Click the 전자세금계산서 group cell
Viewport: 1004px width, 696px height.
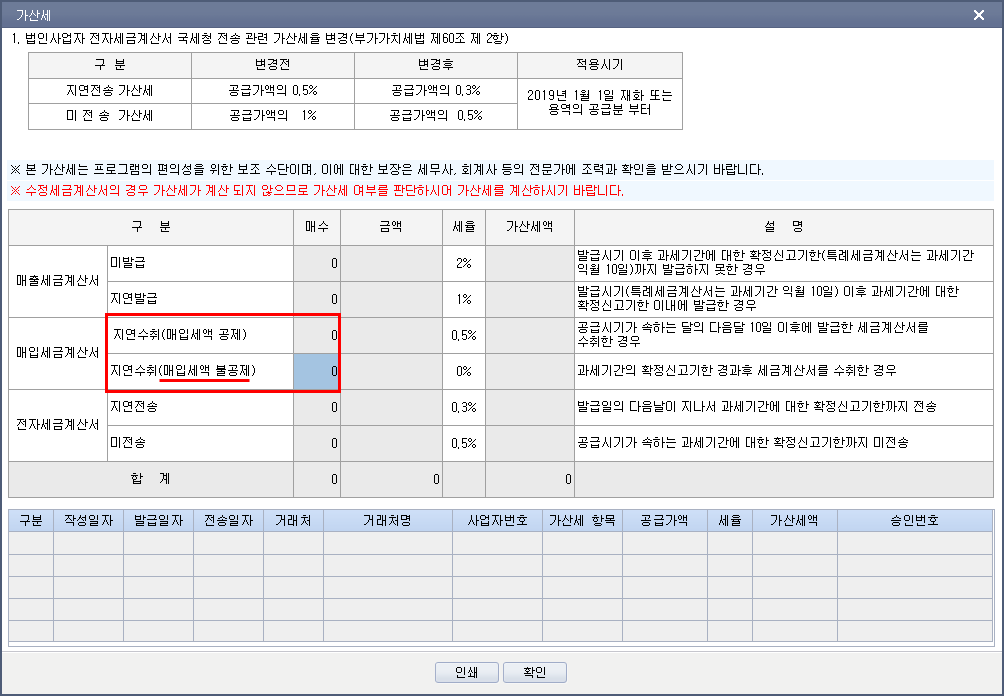point(58,425)
